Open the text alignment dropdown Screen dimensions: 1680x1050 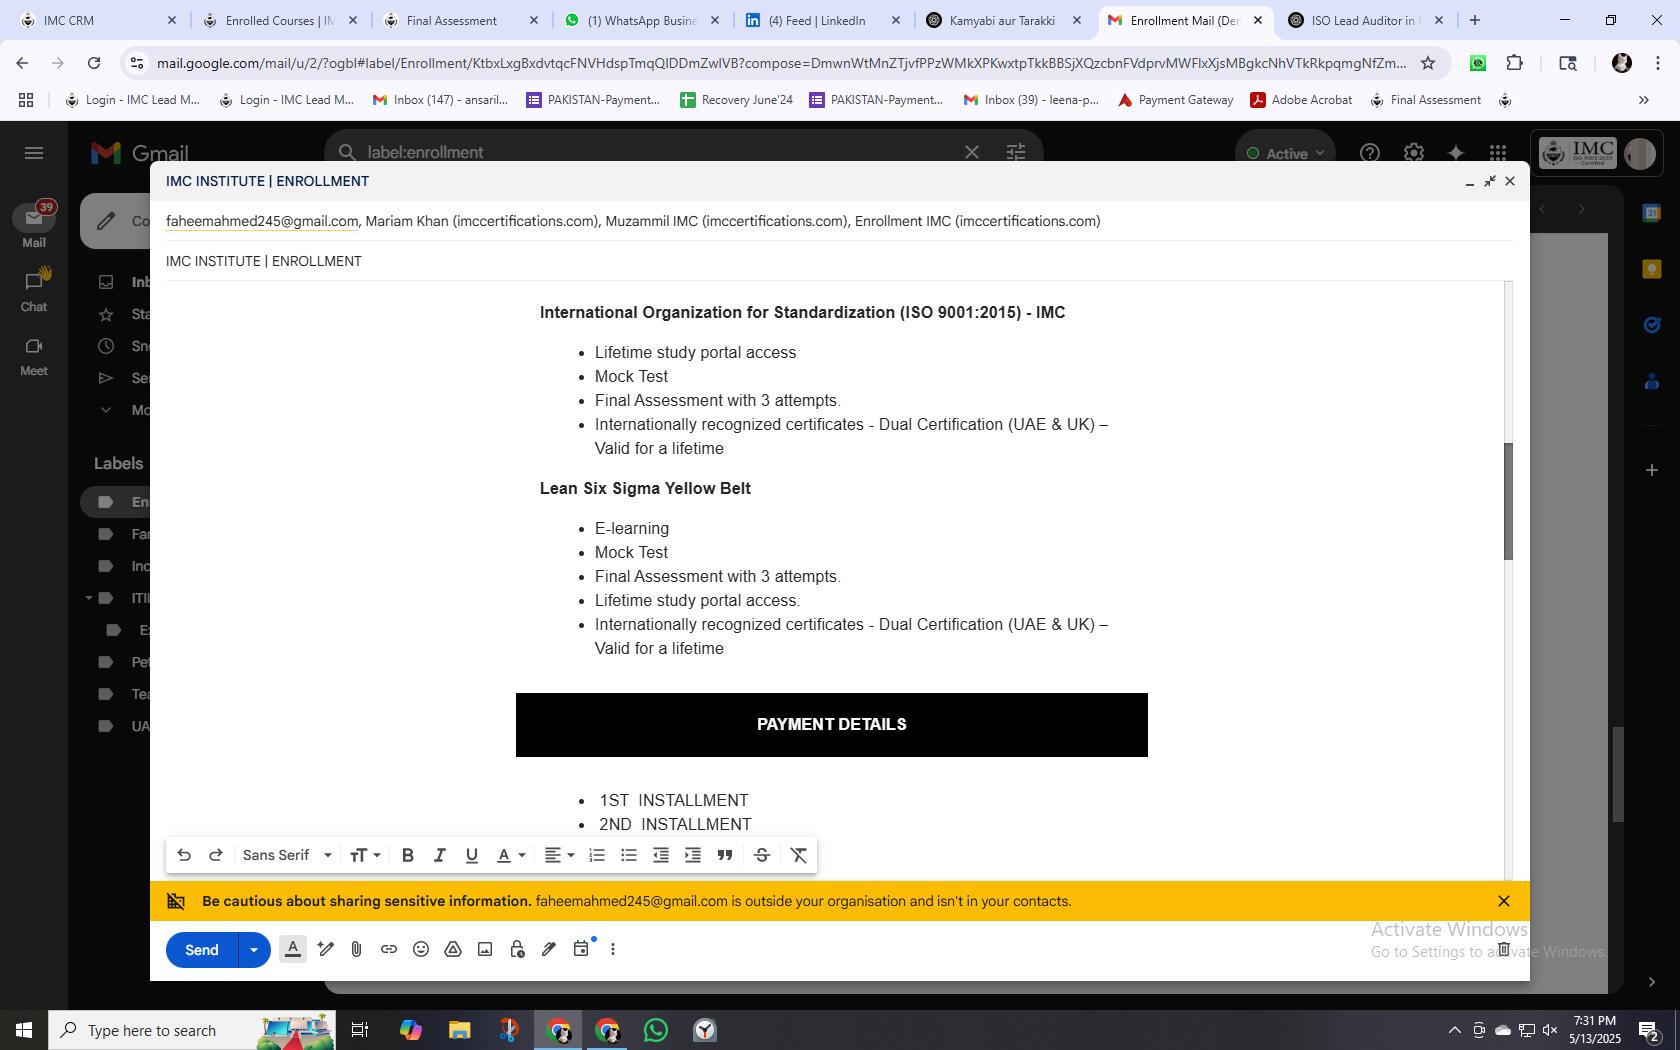click(x=559, y=855)
